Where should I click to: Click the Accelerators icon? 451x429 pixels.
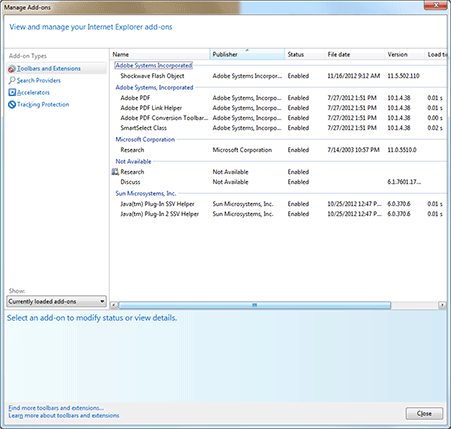pos(12,92)
